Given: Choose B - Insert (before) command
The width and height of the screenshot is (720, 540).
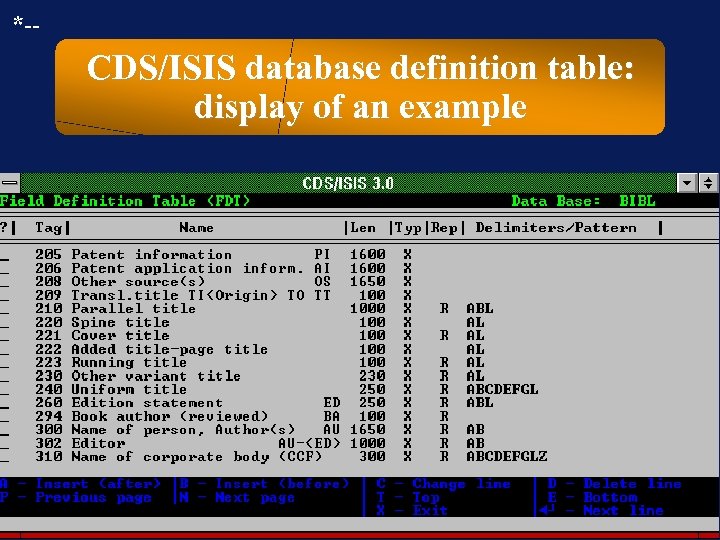Looking at the screenshot, I should point(264,484).
